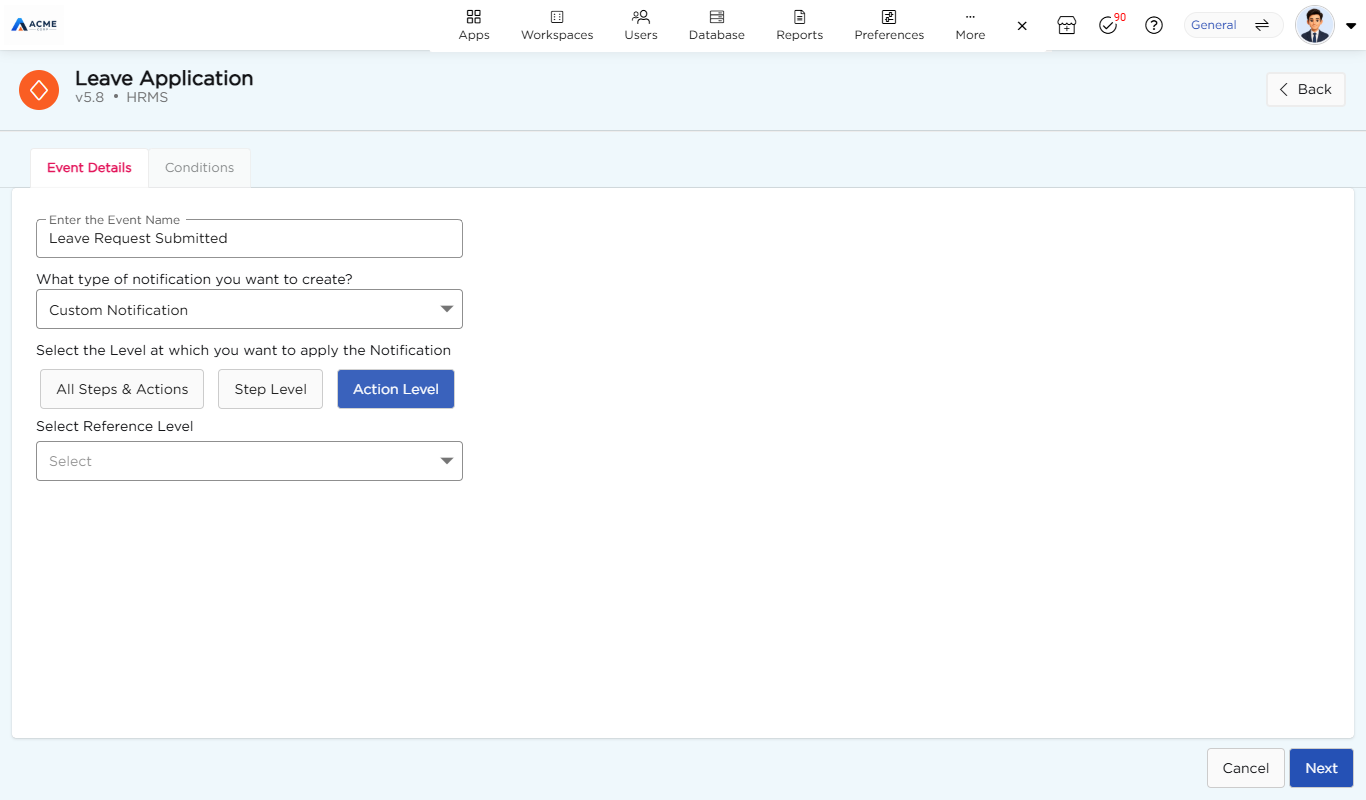This screenshot has width=1366, height=800.
Task: Choose Step Level option
Action: click(x=270, y=389)
